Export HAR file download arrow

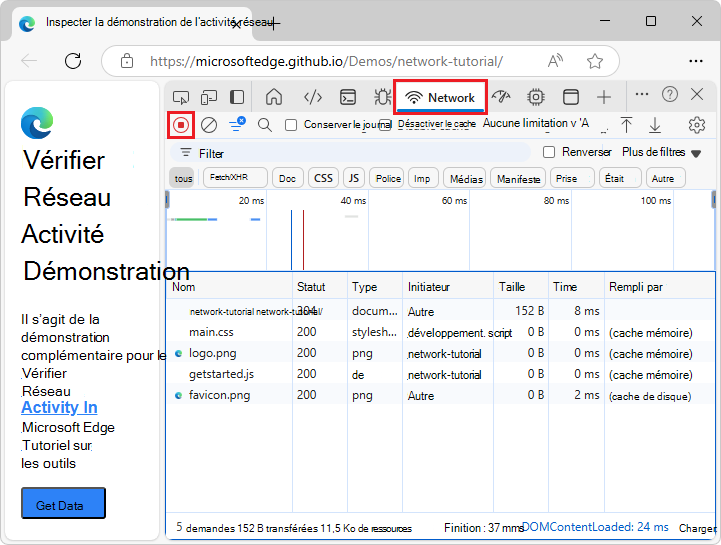tap(655, 125)
